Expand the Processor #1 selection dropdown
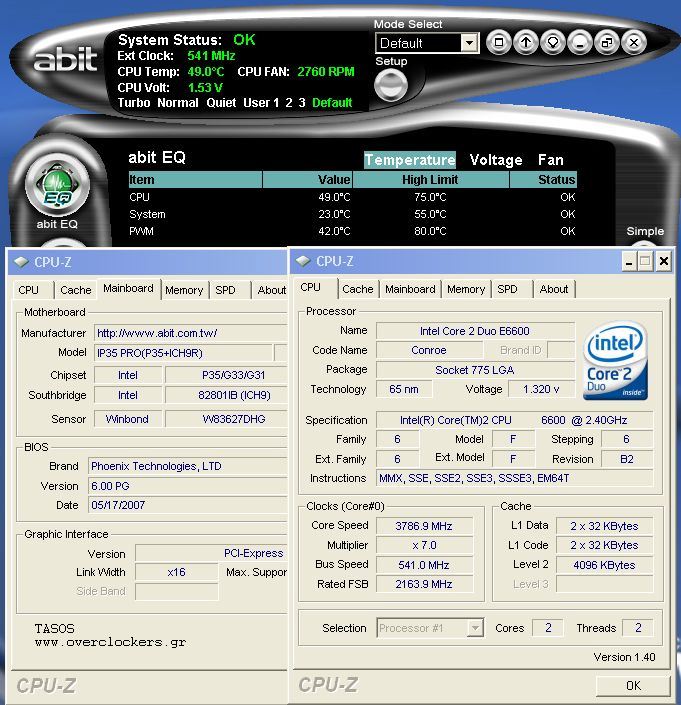The width and height of the screenshot is (681, 705). pyautogui.click(x=475, y=628)
